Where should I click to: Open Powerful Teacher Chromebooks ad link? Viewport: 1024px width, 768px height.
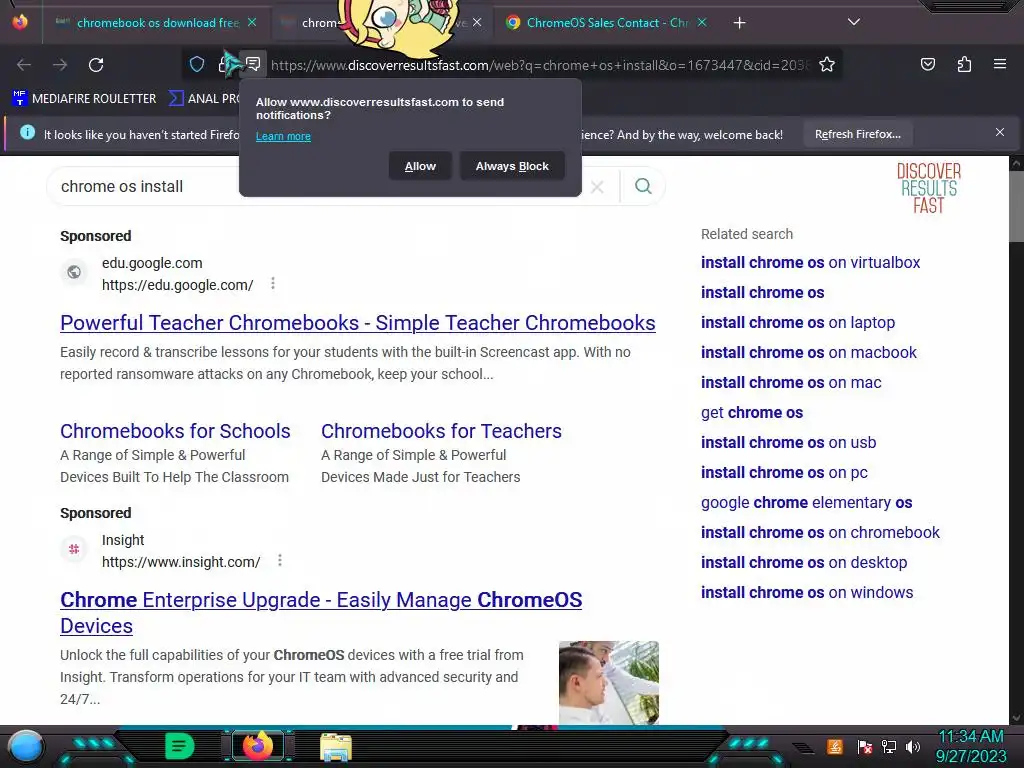tap(358, 323)
